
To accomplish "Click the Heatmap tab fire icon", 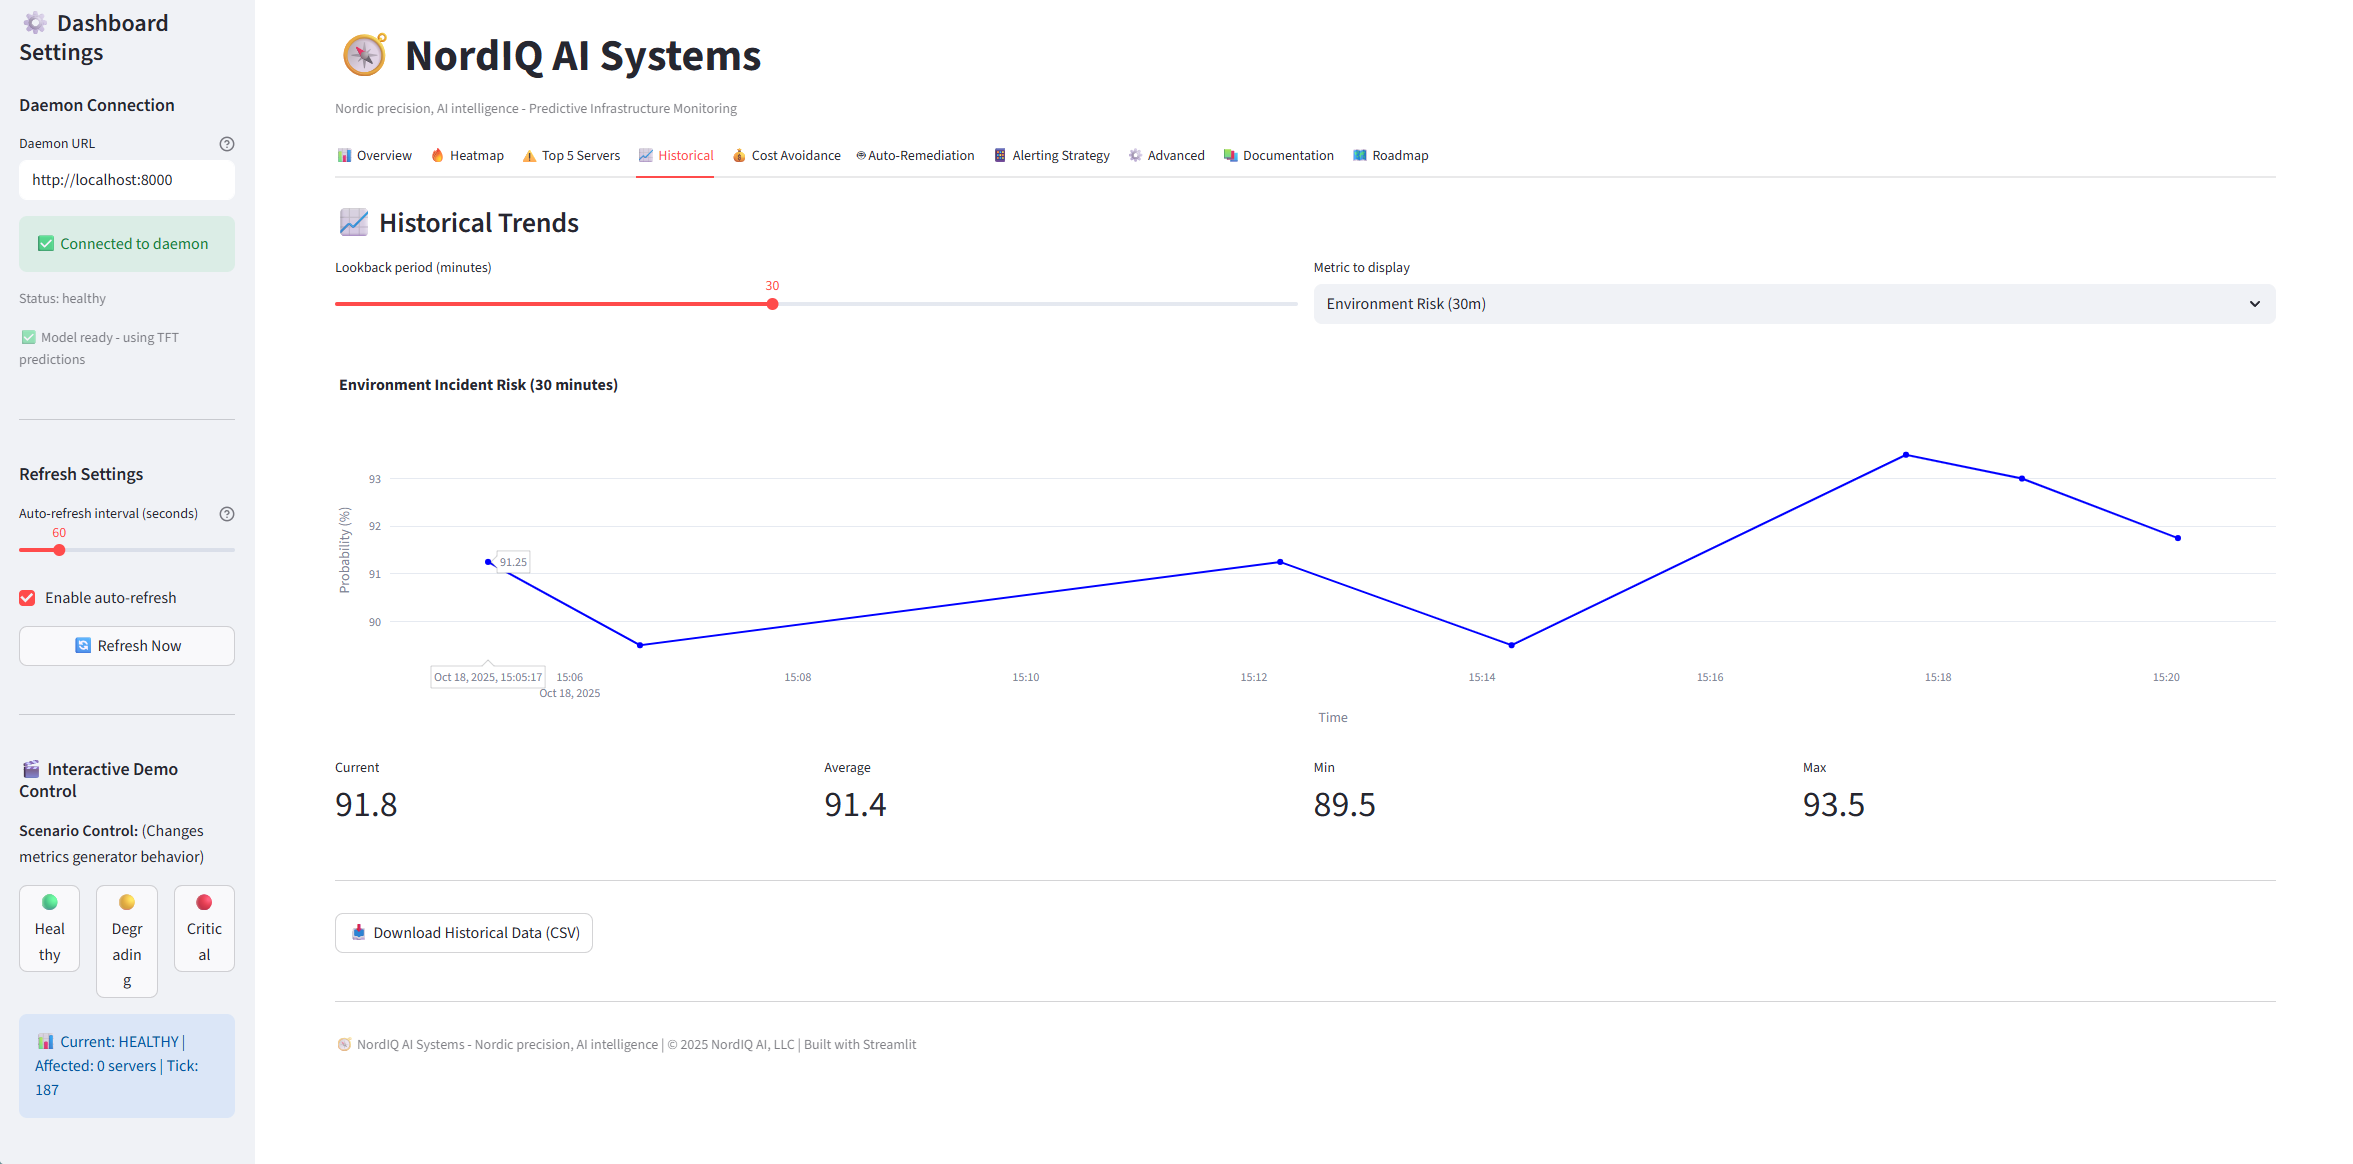I will tap(437, 155).
